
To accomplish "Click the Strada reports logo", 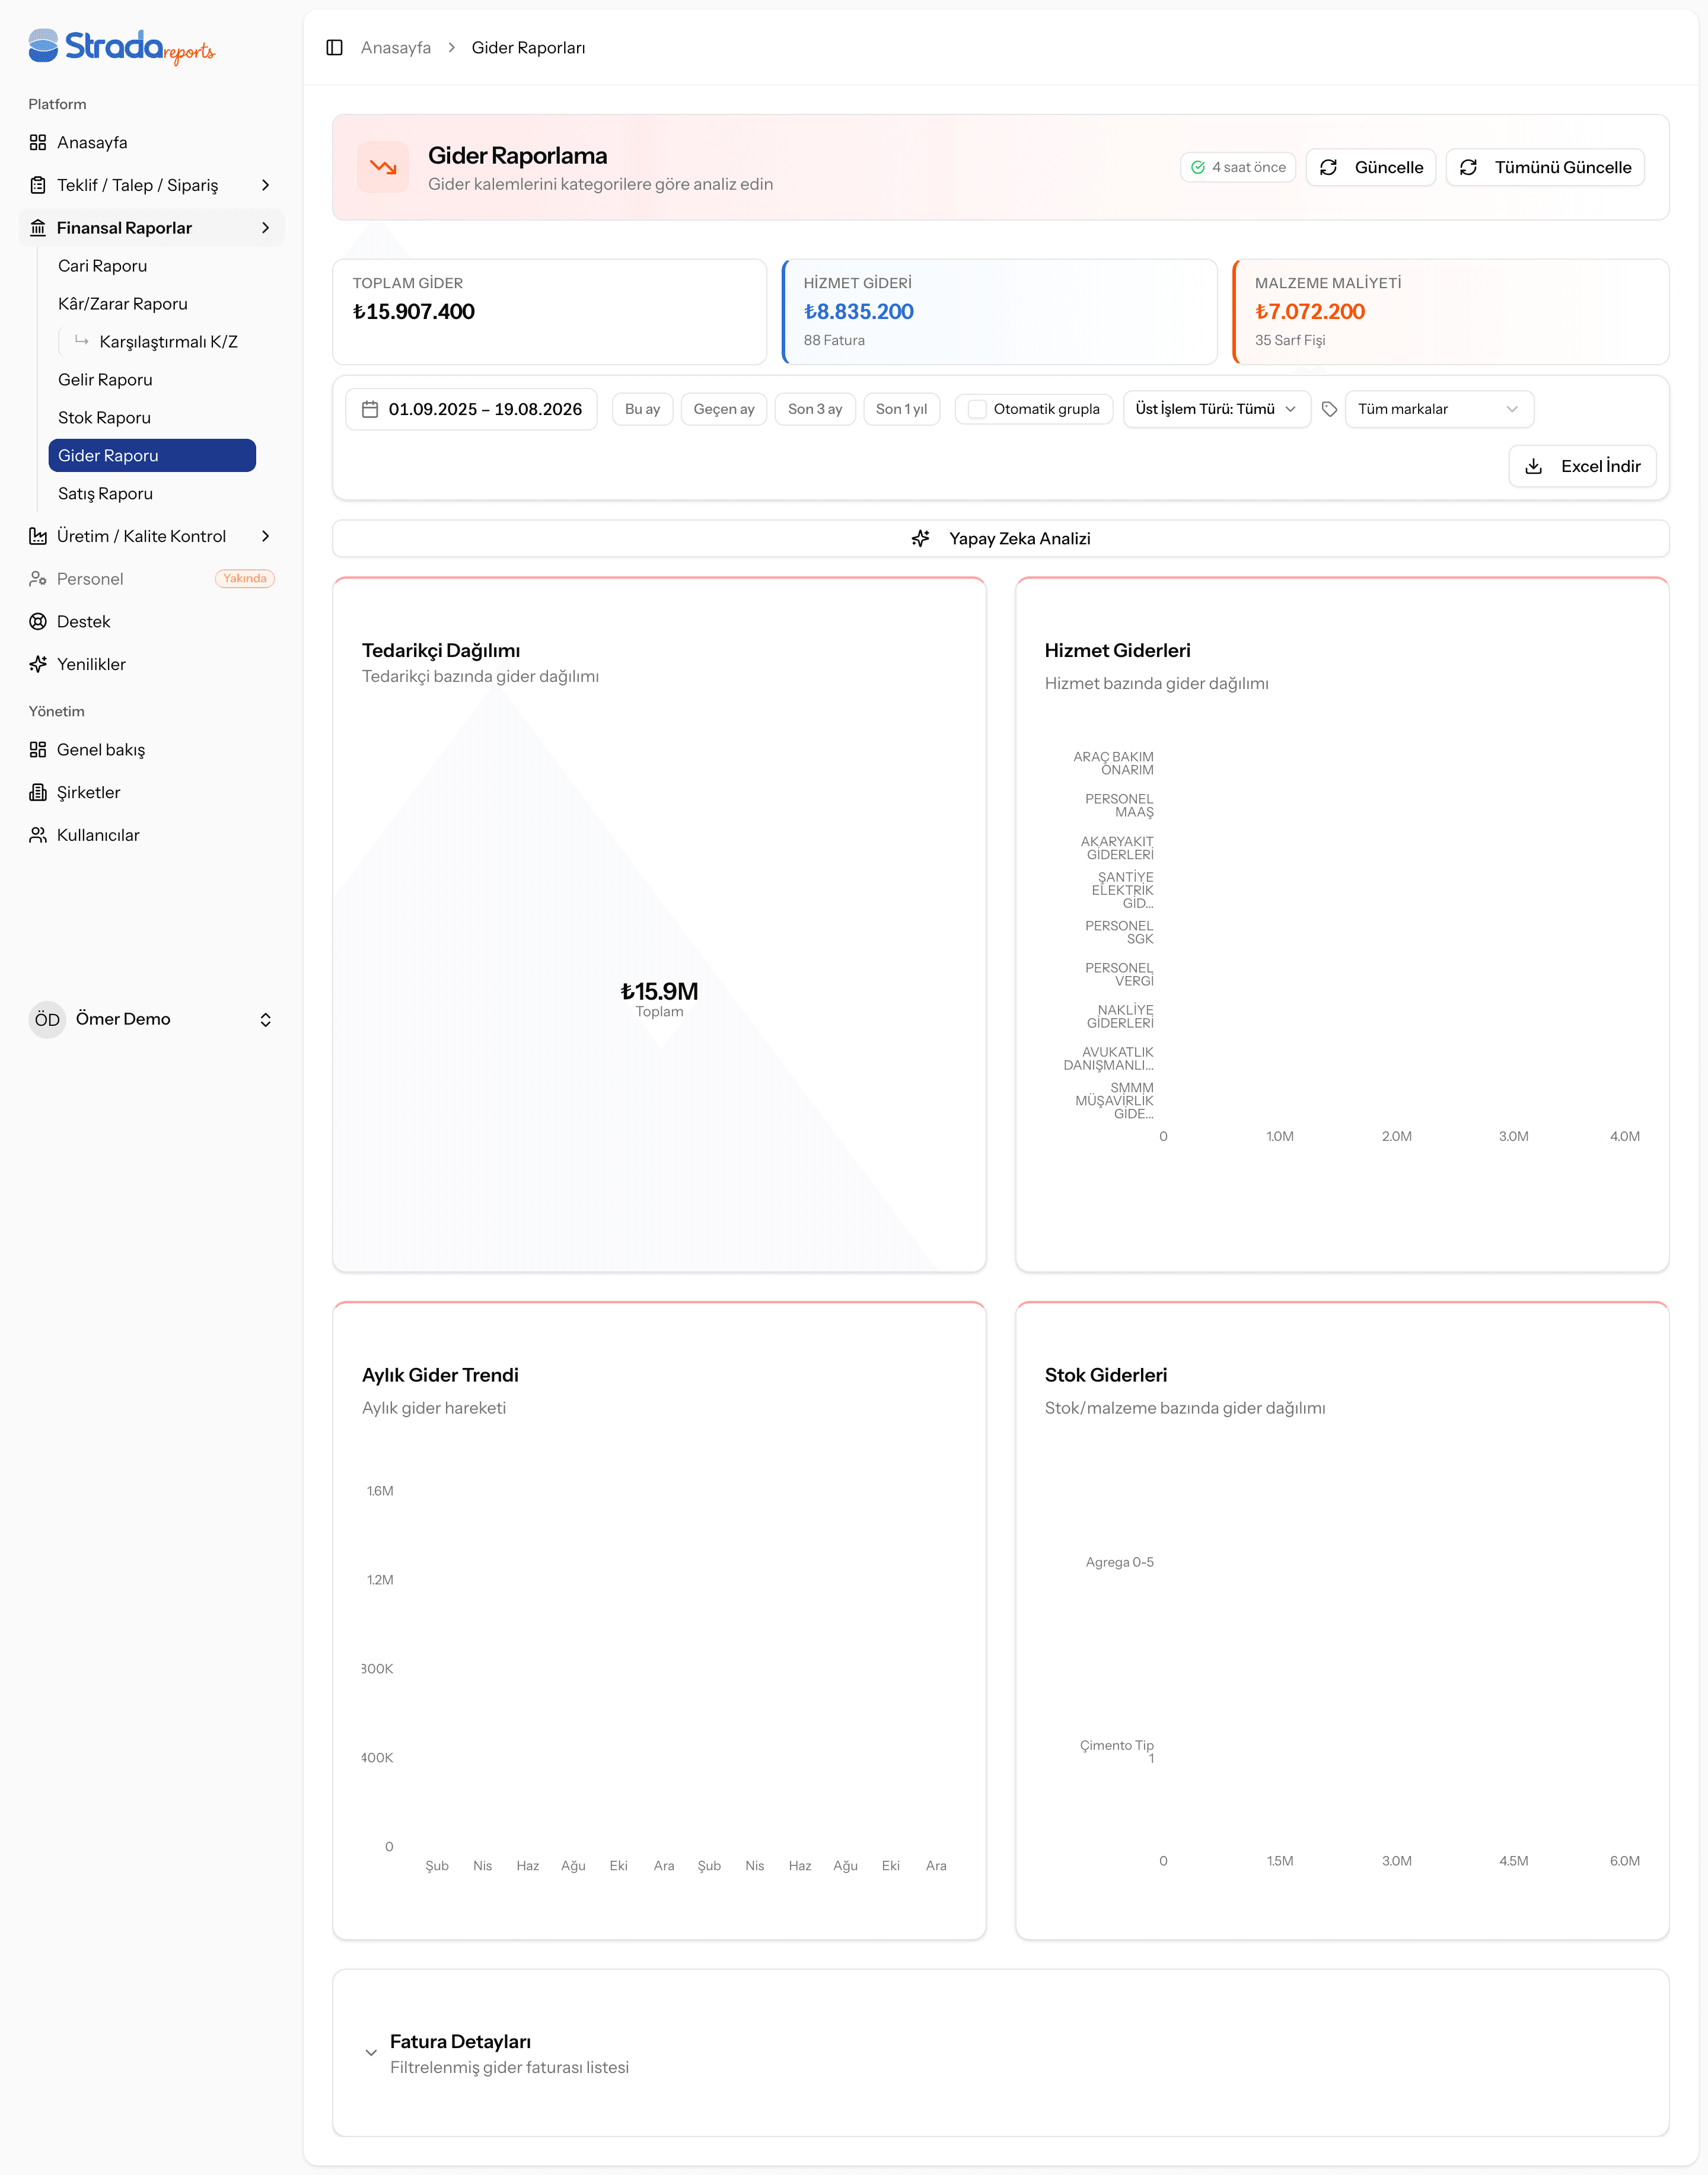I will (121, 47).
